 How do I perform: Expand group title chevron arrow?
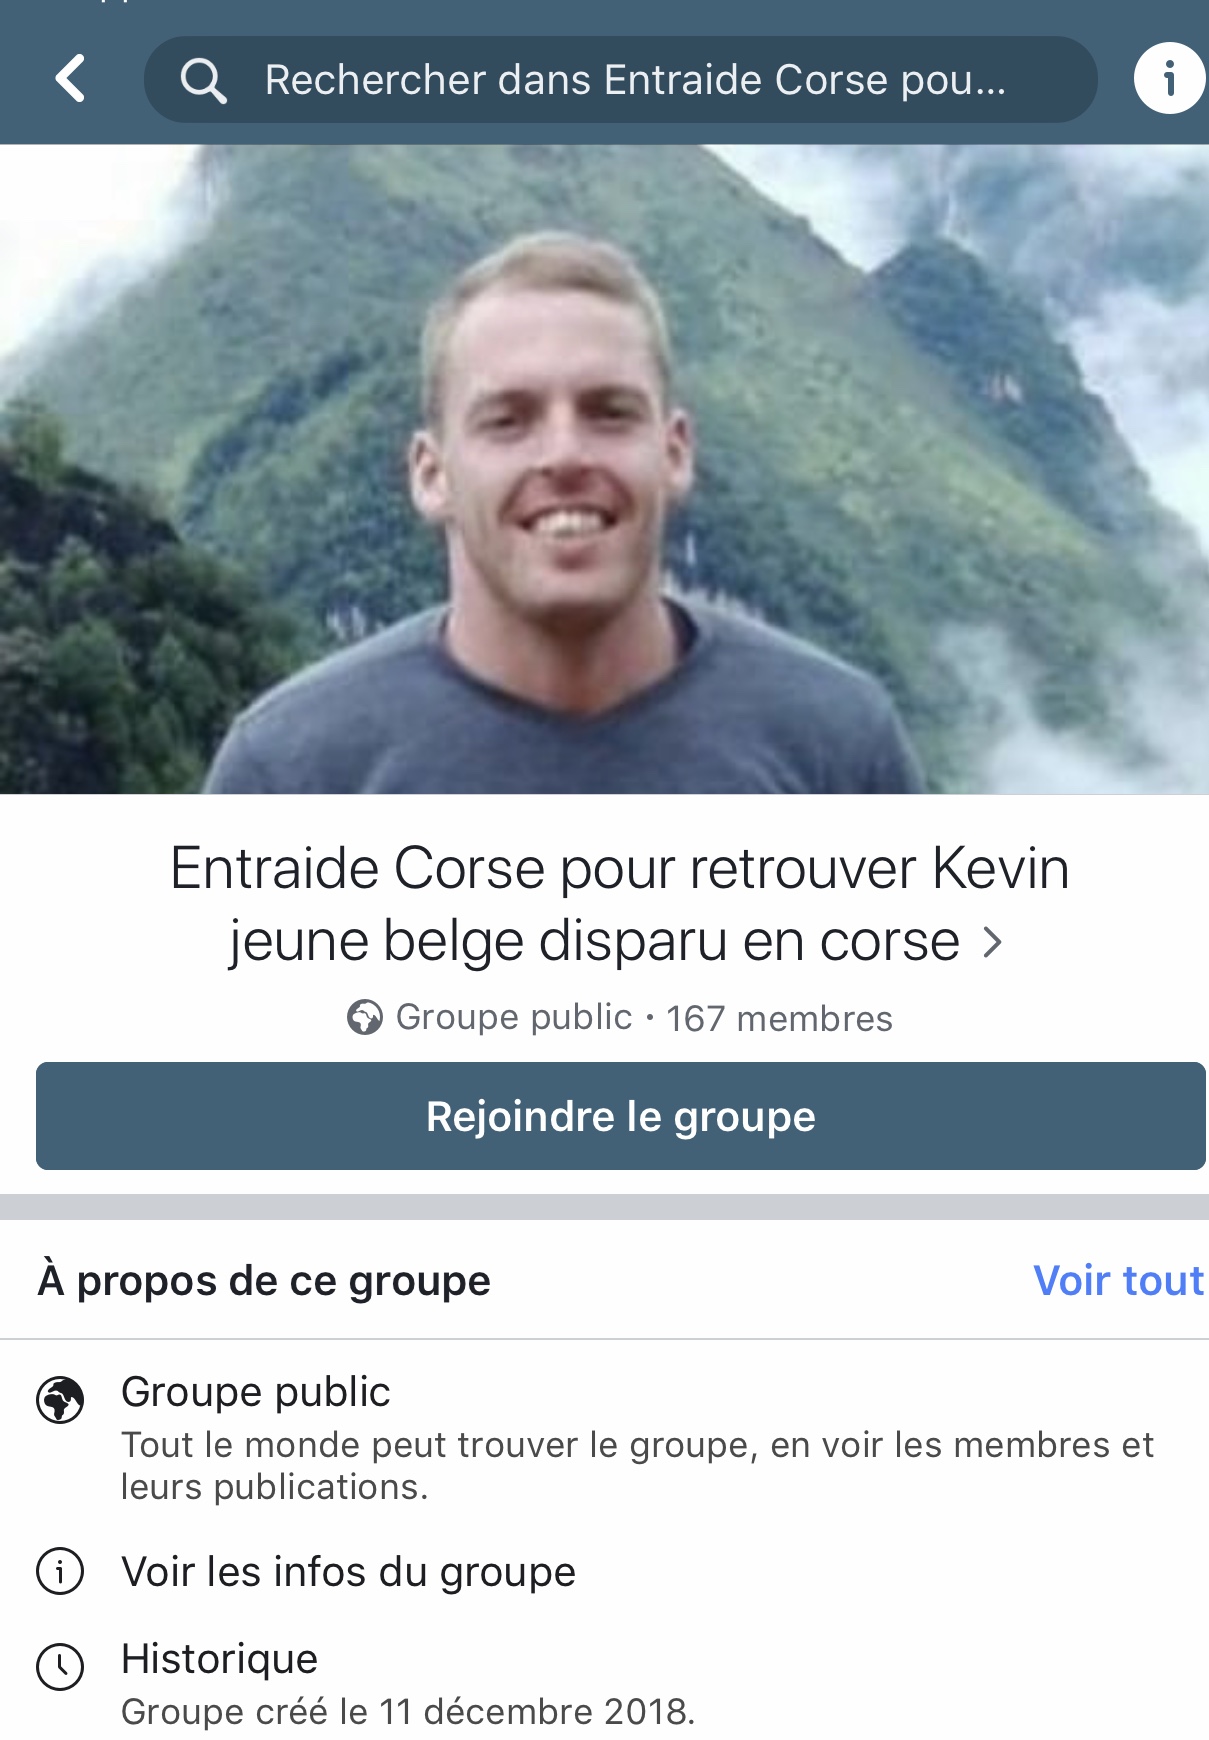(992, 942)
